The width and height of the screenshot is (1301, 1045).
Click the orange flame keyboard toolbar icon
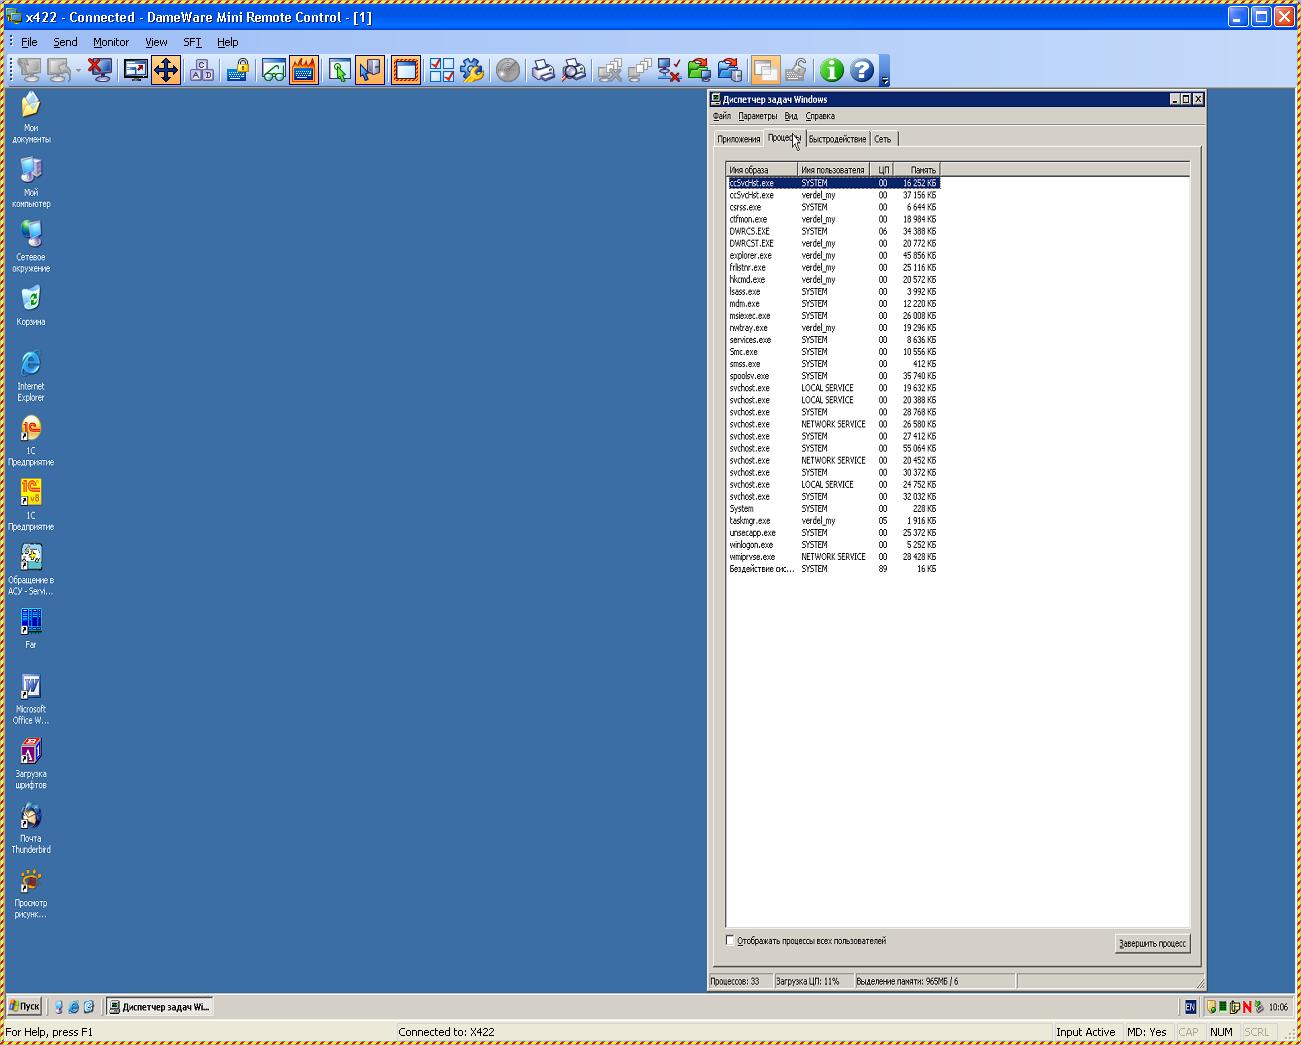[304, 70]
